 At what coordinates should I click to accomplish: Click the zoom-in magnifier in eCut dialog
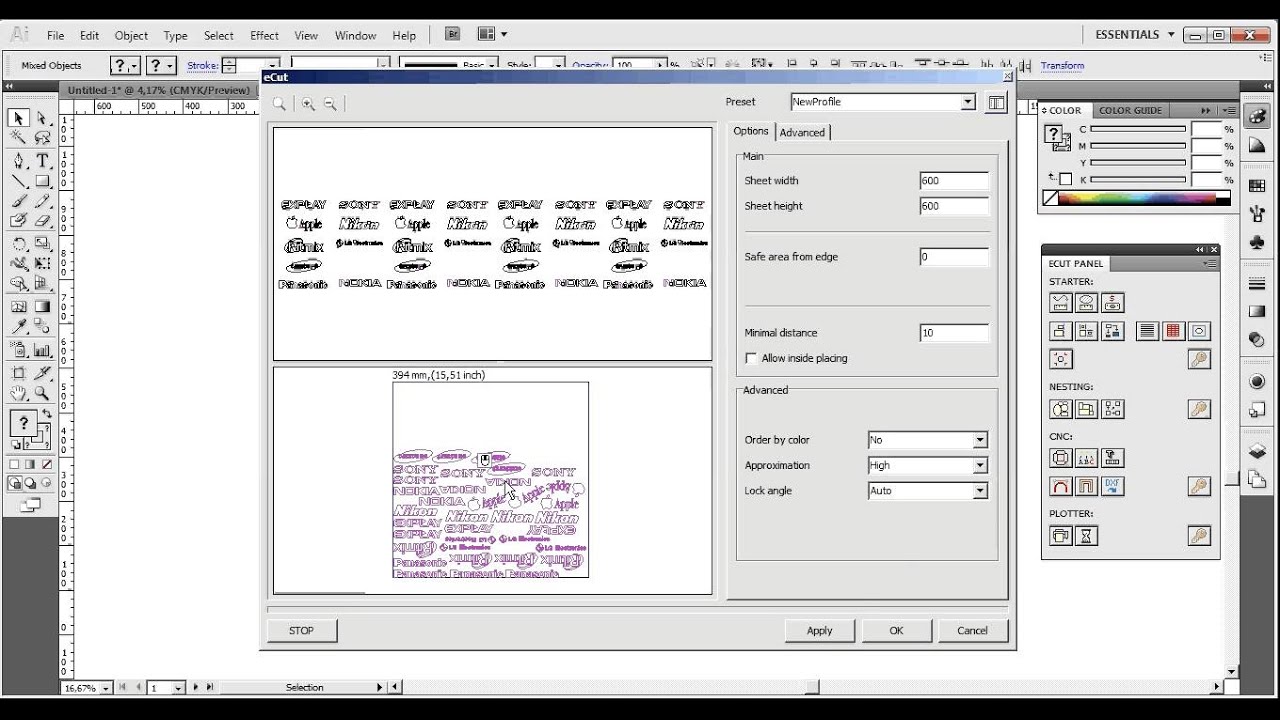coord(308,103)
